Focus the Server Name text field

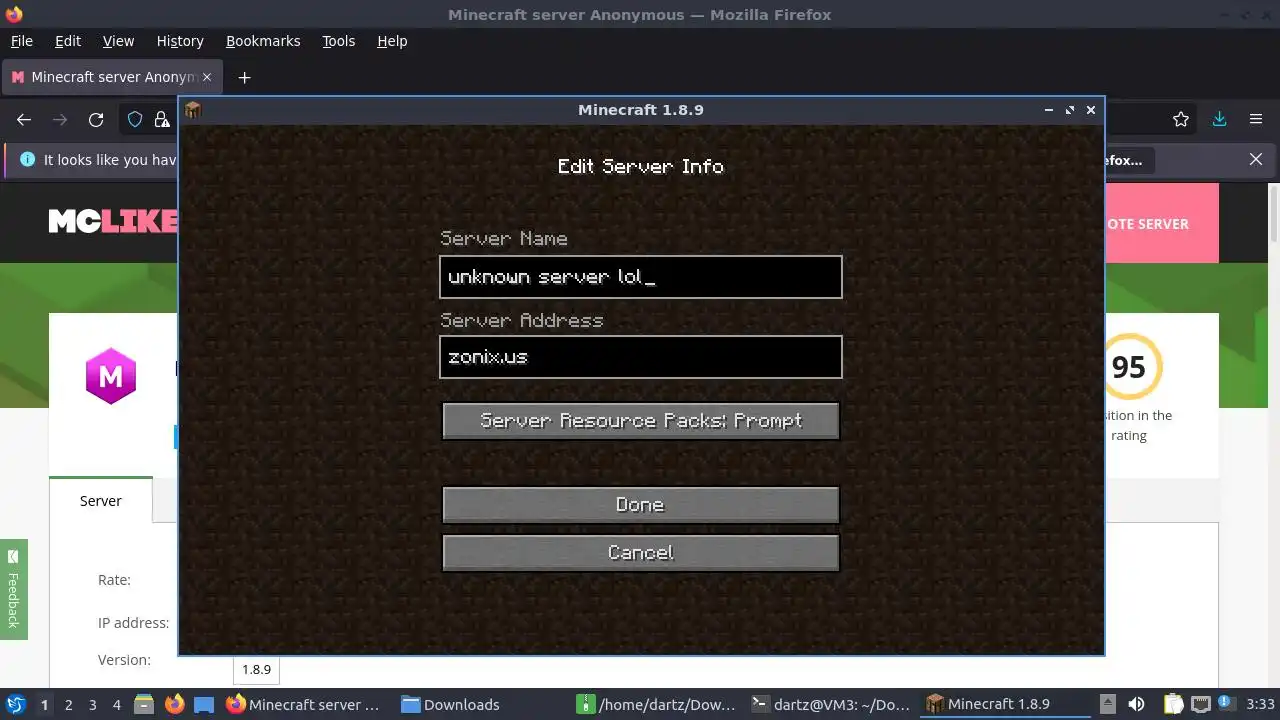pyautogui.click(x=640, y=277)
